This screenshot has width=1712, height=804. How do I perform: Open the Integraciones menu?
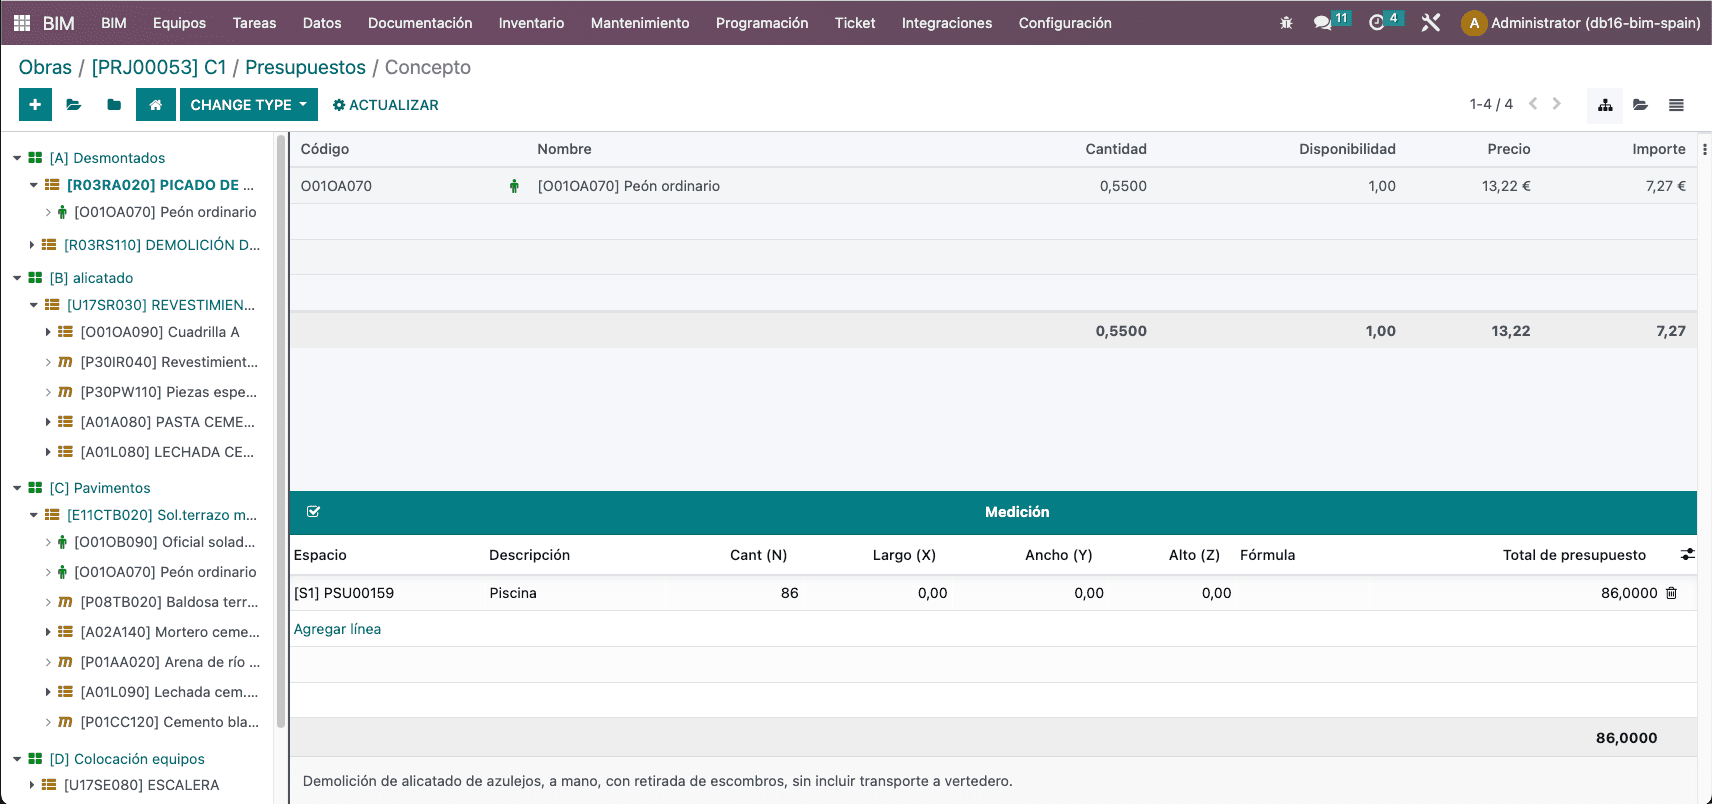947,23
